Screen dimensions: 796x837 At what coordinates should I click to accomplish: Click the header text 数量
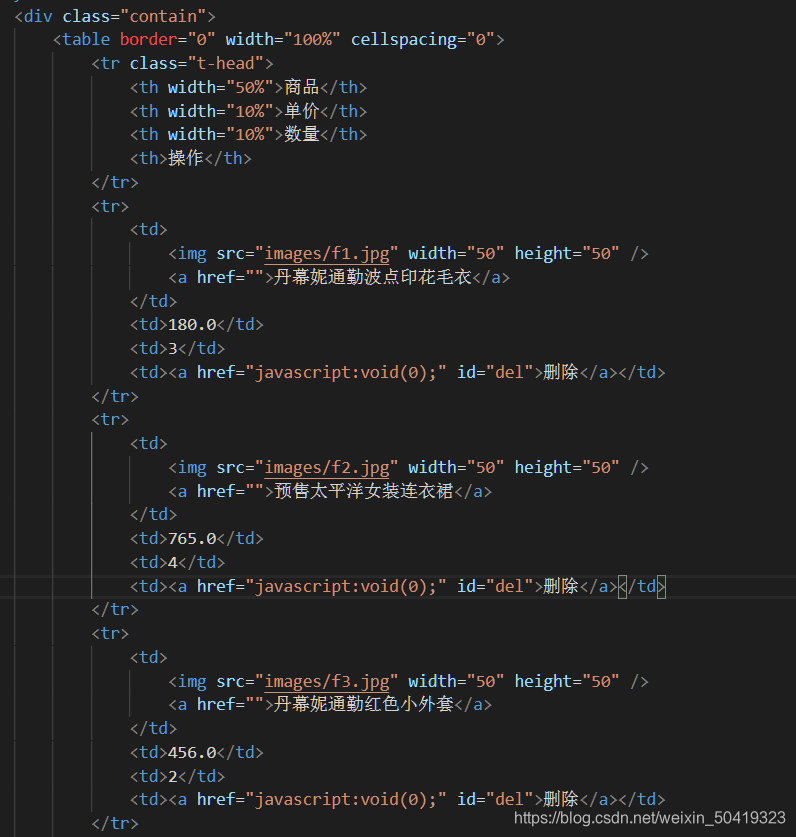(302, 134)
